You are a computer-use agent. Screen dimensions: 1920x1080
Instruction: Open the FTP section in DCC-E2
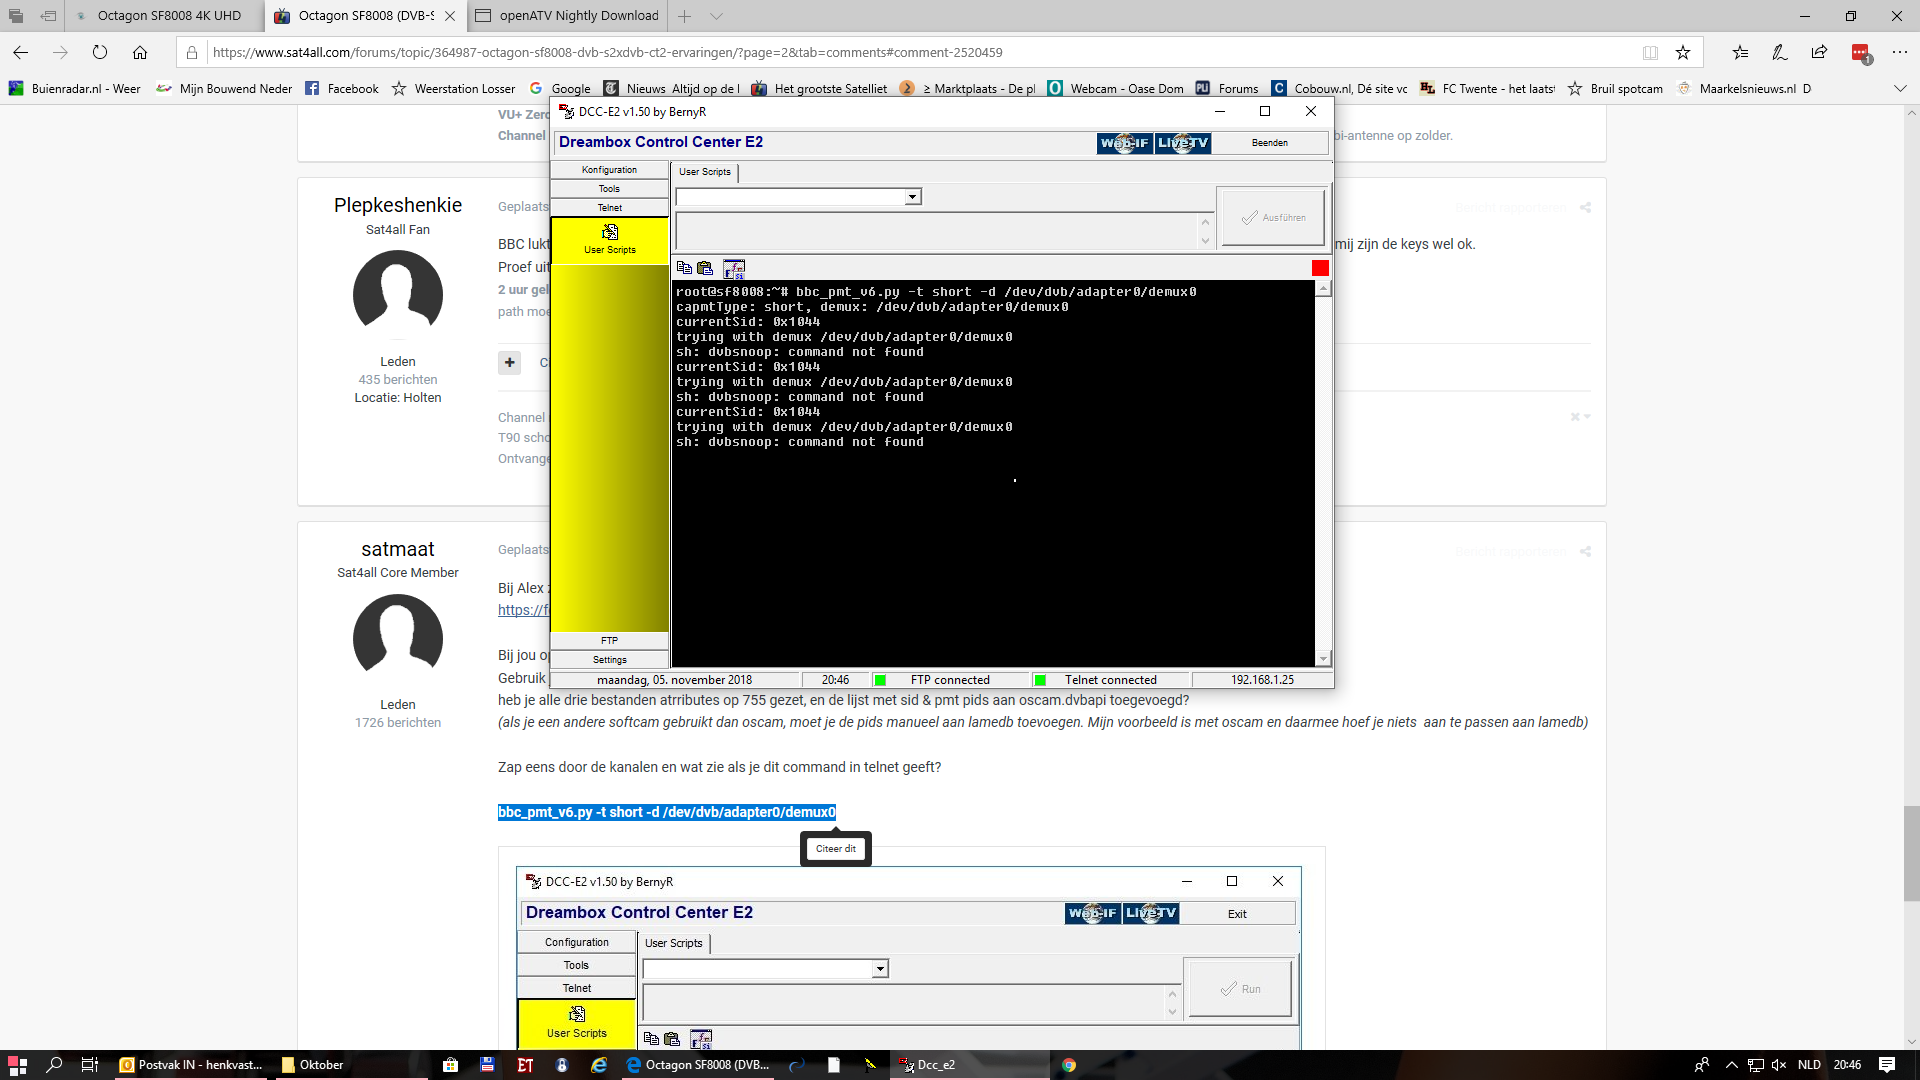tap(609, 641)
